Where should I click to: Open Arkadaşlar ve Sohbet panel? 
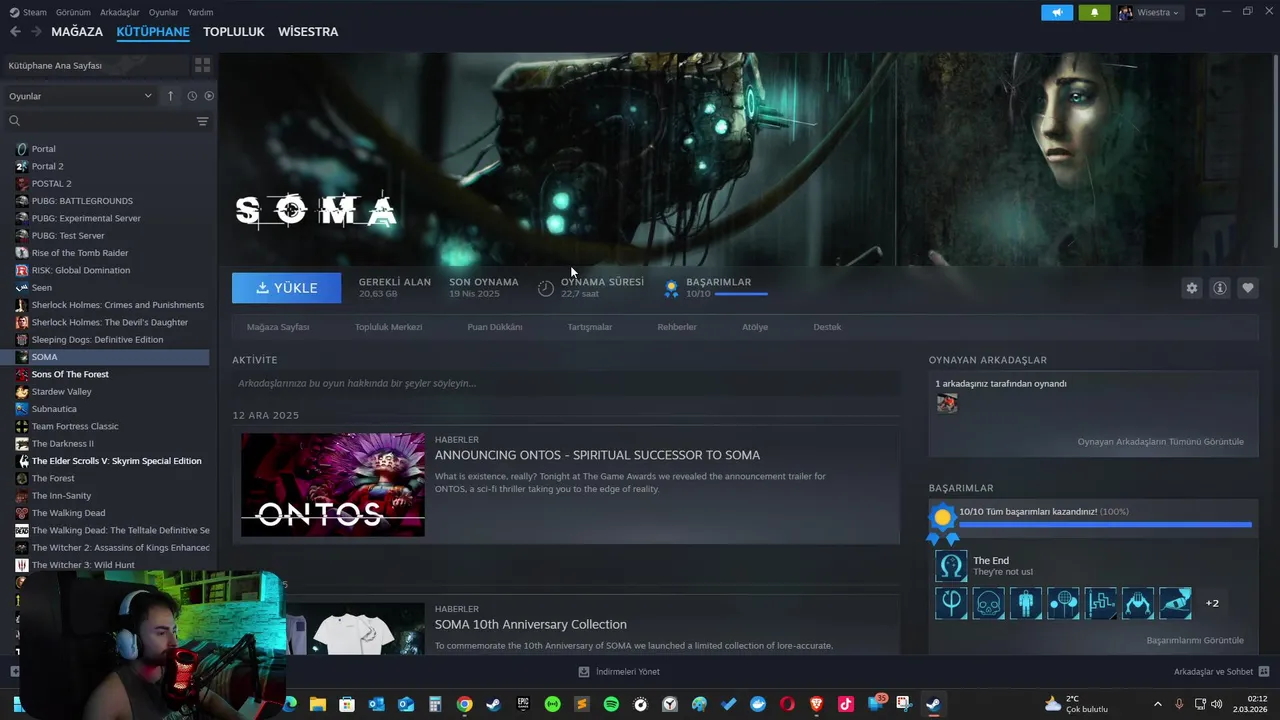click(x=1221, y=672)
